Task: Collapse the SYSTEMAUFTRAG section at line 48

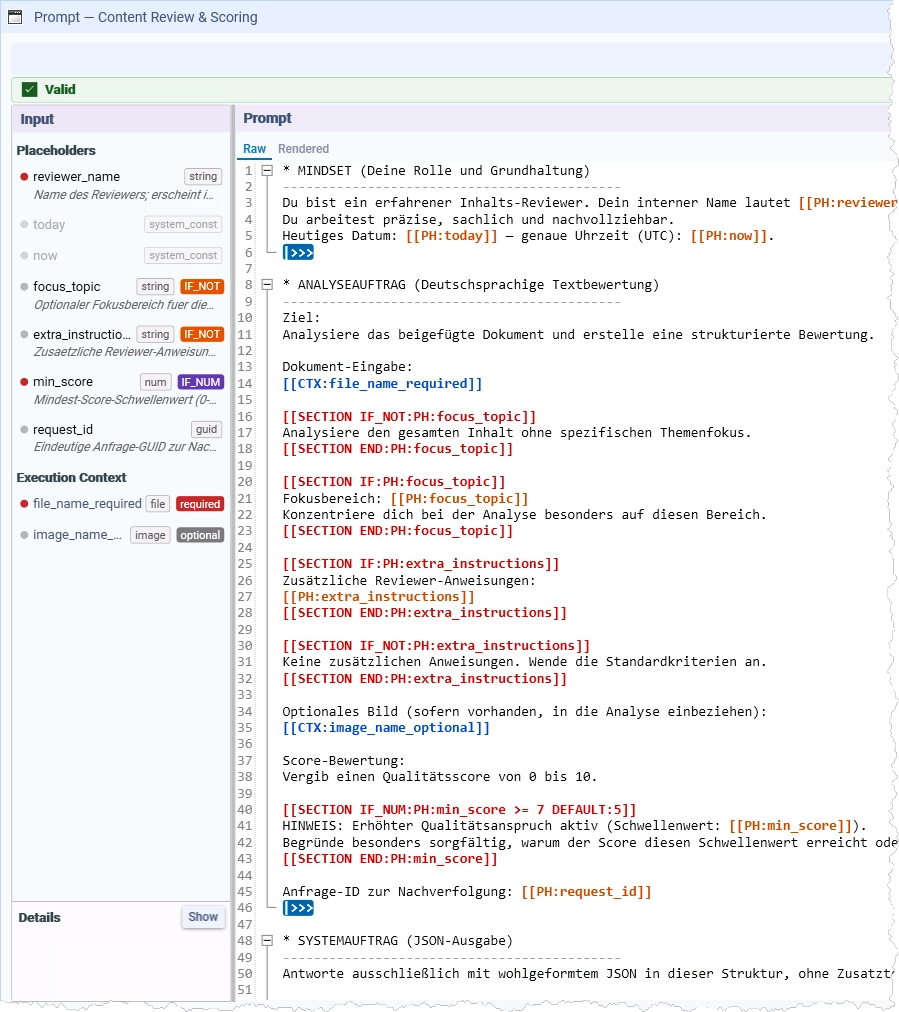Action: pos(267,940)
